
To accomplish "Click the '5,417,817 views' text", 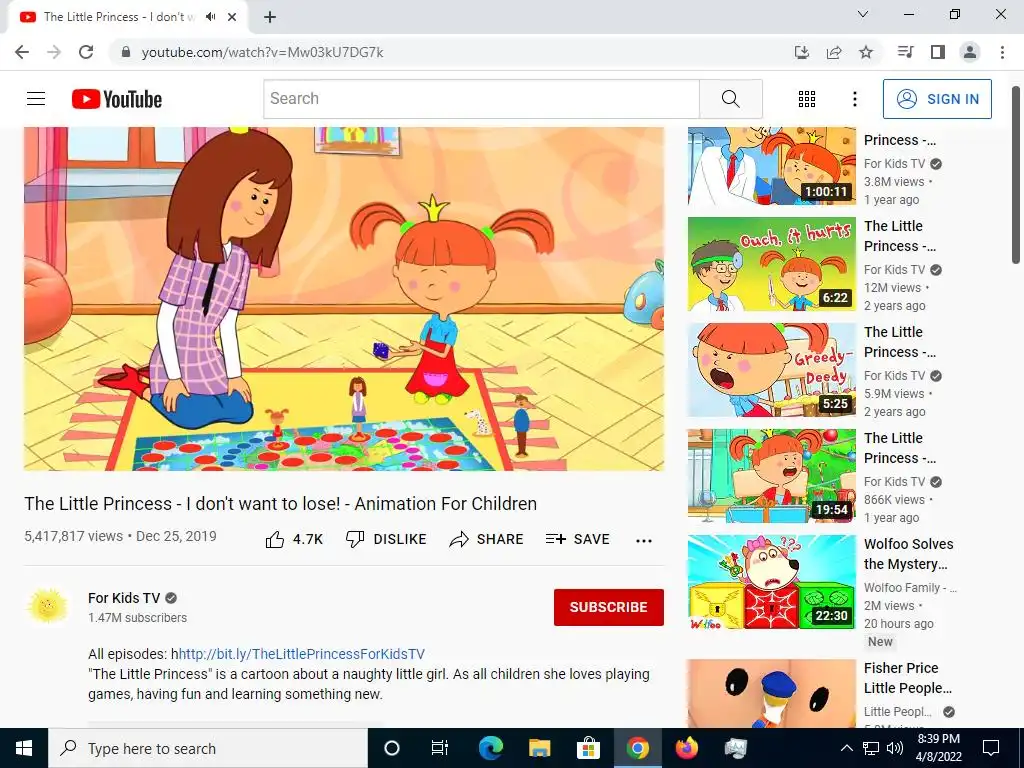I will coord(73,536).
